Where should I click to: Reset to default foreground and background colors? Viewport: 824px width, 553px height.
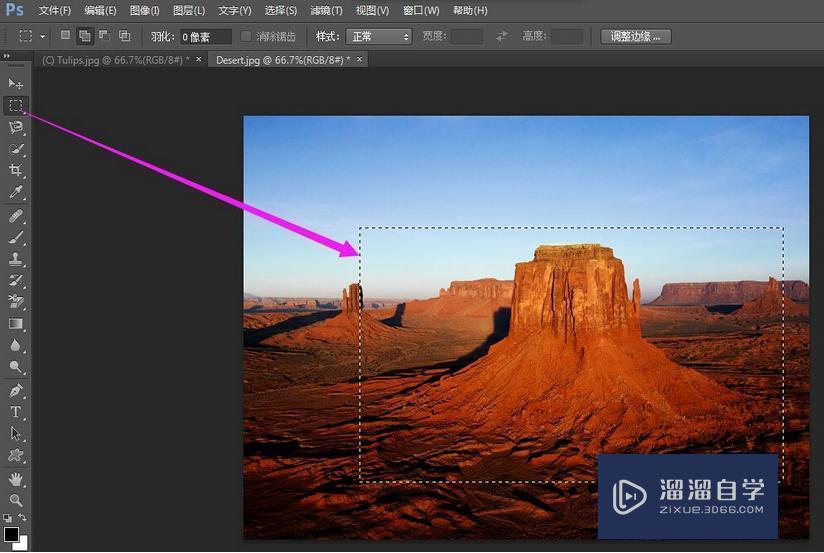(7, 518)
